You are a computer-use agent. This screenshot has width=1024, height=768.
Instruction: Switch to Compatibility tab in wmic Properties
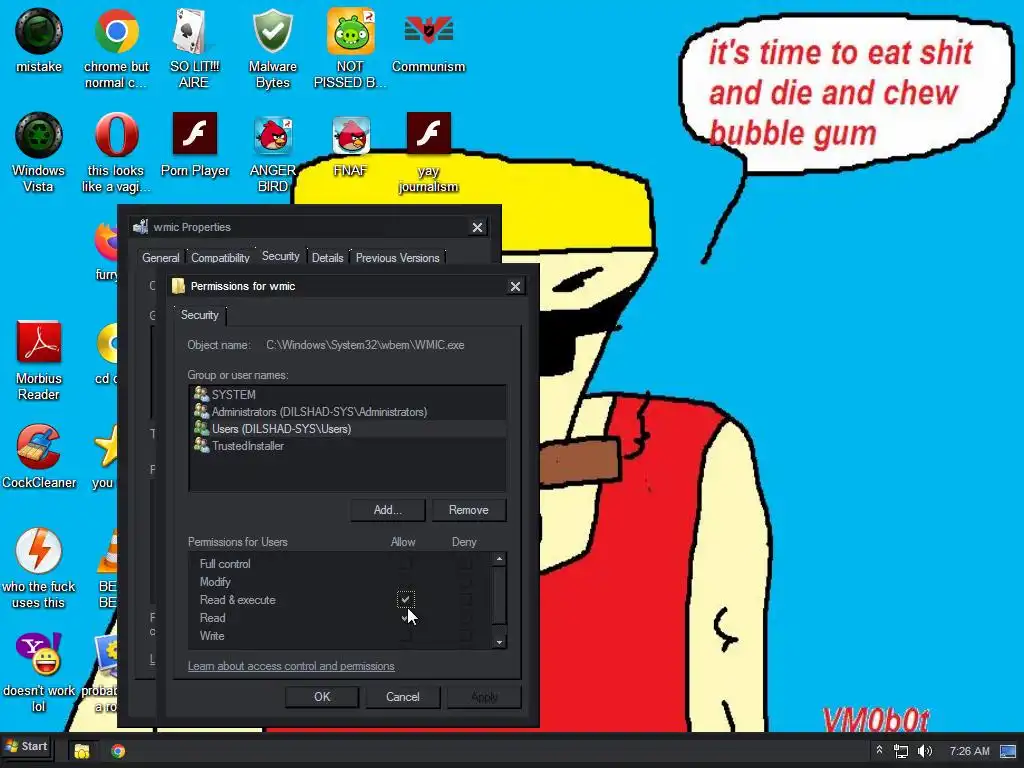220,258
